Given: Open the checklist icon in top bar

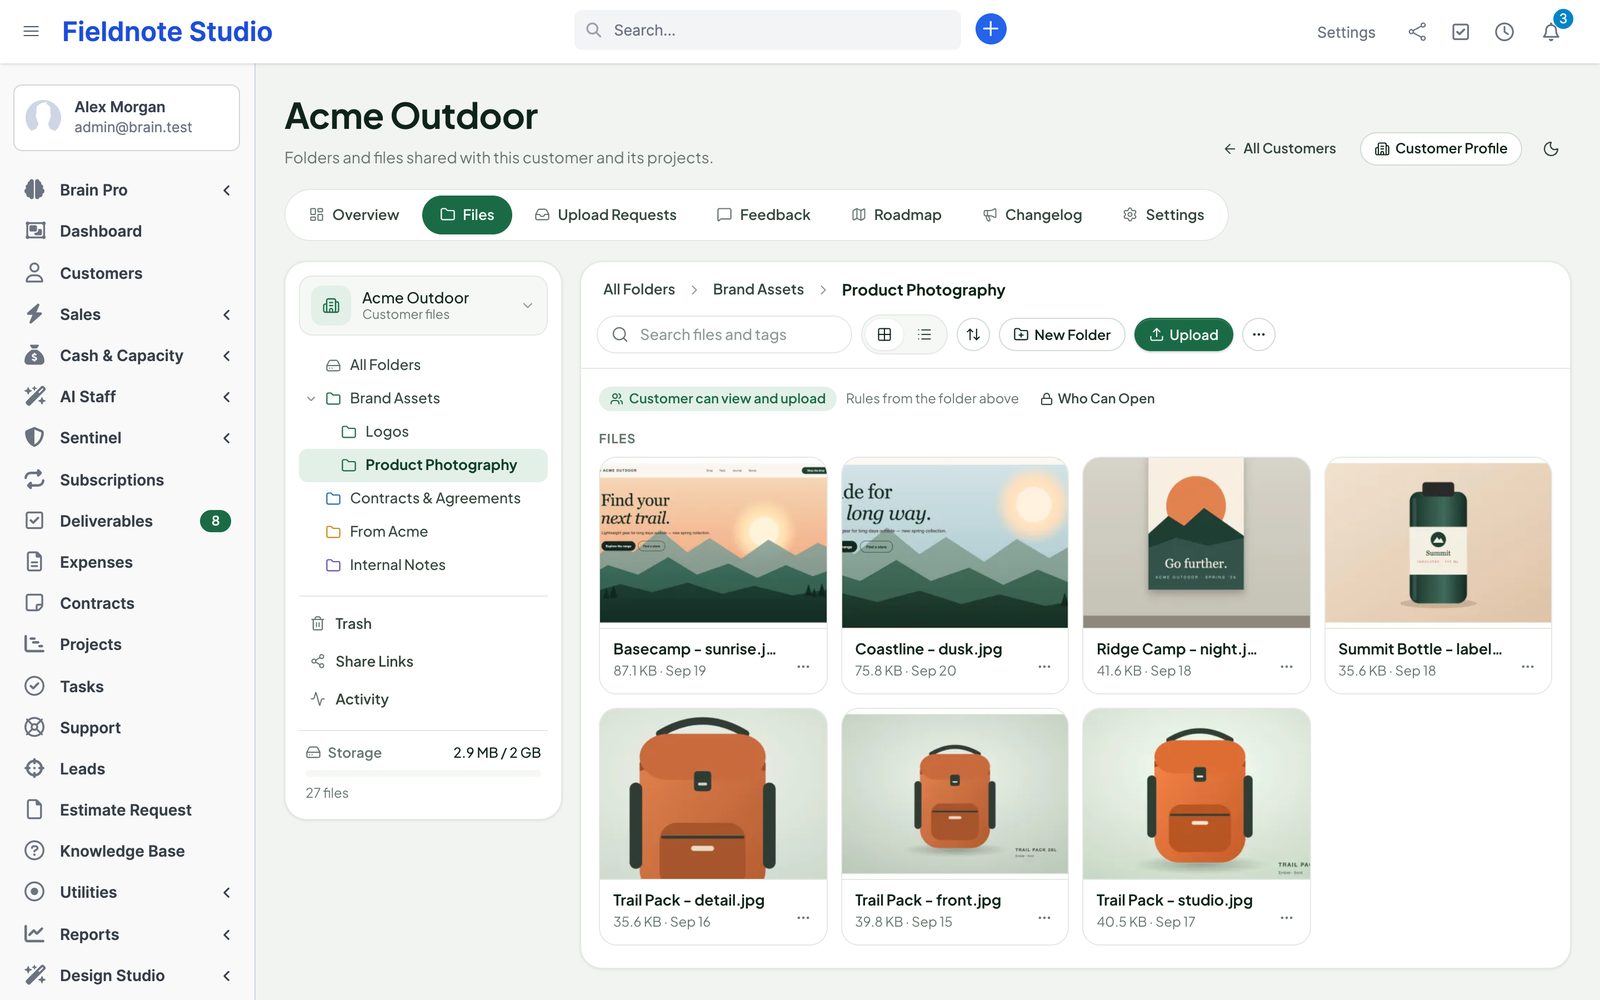Looking at the screenshot, I should [x=1461, y=32].
